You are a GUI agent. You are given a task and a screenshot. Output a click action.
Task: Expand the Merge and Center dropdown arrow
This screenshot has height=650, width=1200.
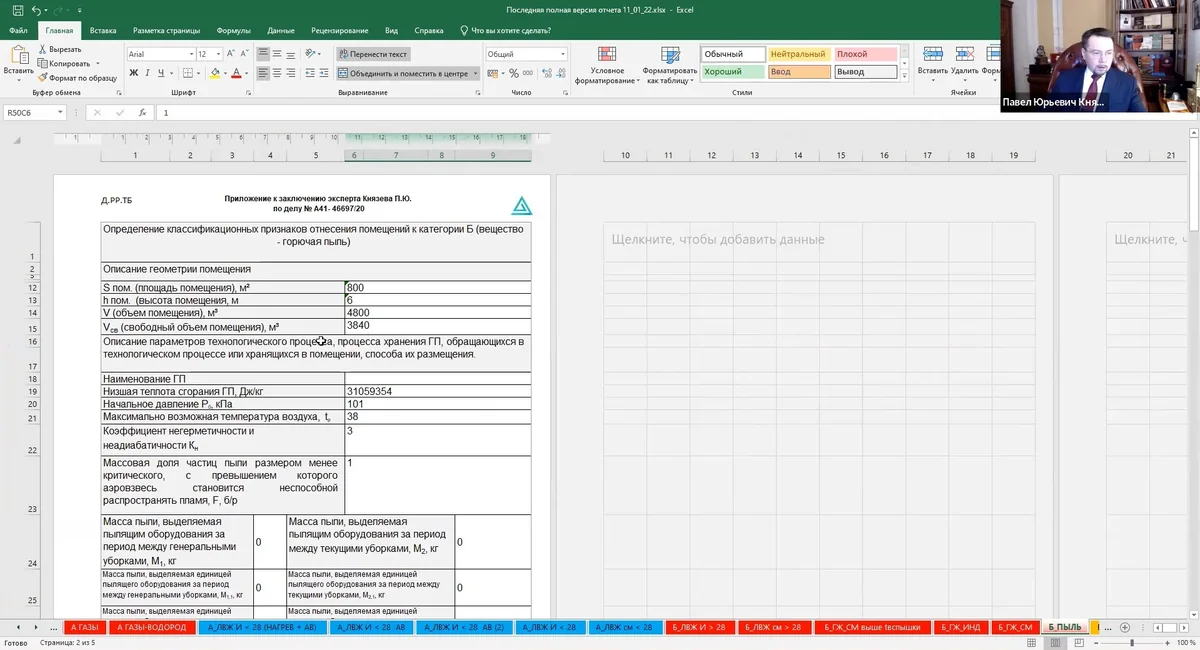click(475, 73)
